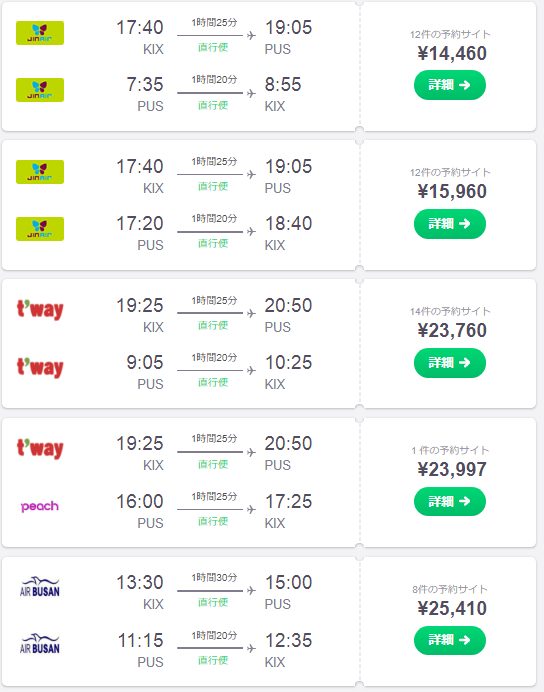The width and height of the screenshot is (544, 692).
Task: Select the ¥14,460 price text
Action: 452,53
